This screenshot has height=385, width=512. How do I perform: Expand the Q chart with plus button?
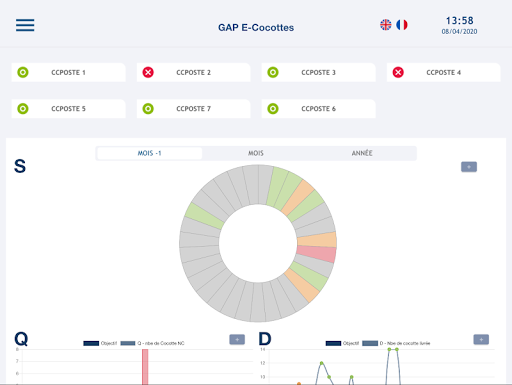click(x=237, y=339)
